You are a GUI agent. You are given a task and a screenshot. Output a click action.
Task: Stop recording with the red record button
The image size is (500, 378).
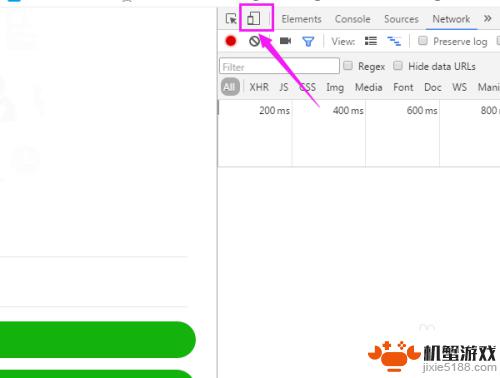pyautogui.click(x=231, y=41)
